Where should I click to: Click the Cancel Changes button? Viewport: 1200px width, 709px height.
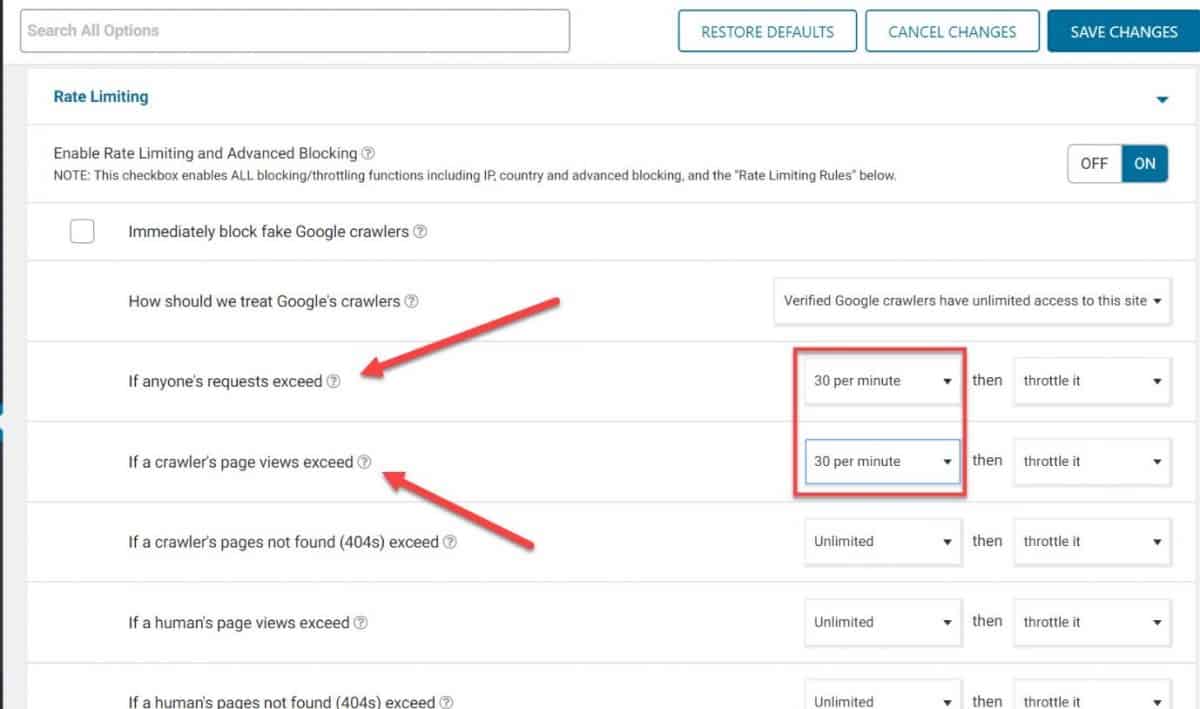click(x=952, y=31)
